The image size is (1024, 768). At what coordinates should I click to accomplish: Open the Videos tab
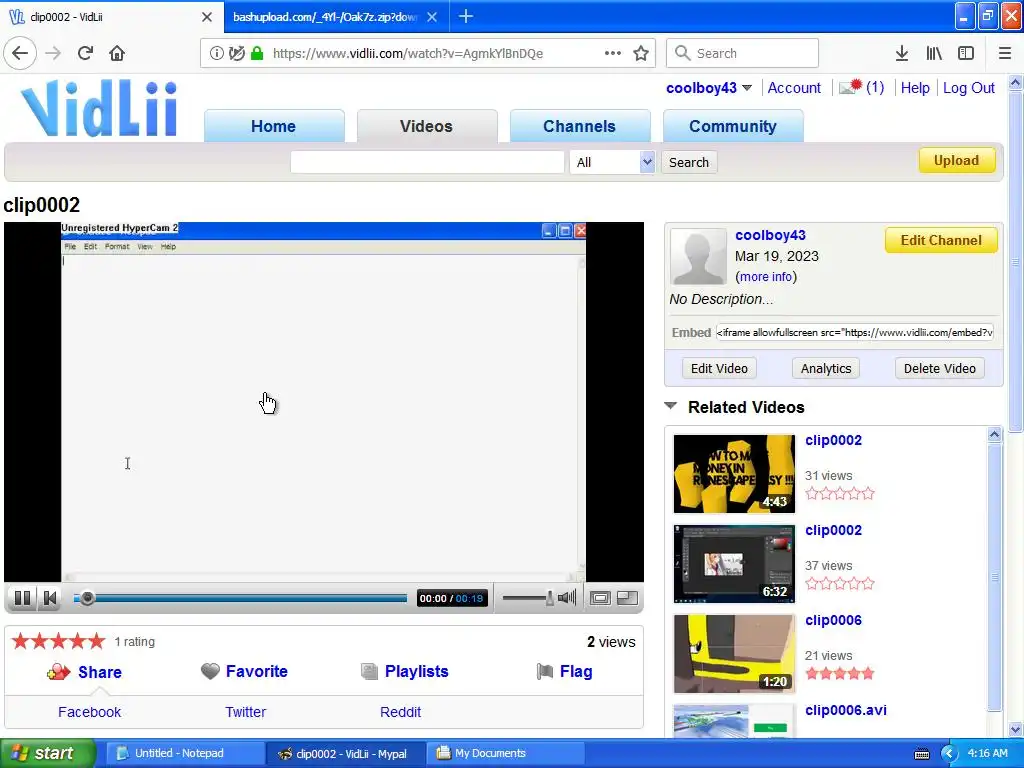point(426,126)
